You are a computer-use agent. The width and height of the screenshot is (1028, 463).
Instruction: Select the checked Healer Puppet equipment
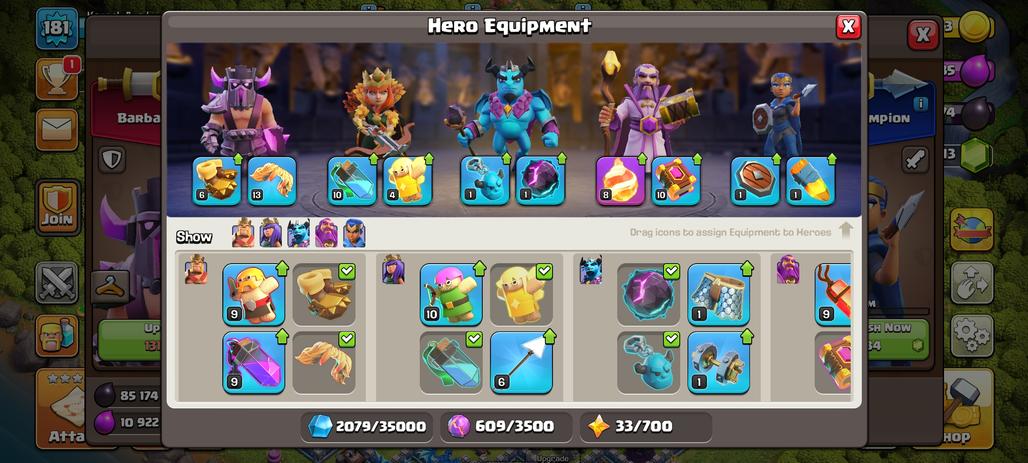coord(521,294)
